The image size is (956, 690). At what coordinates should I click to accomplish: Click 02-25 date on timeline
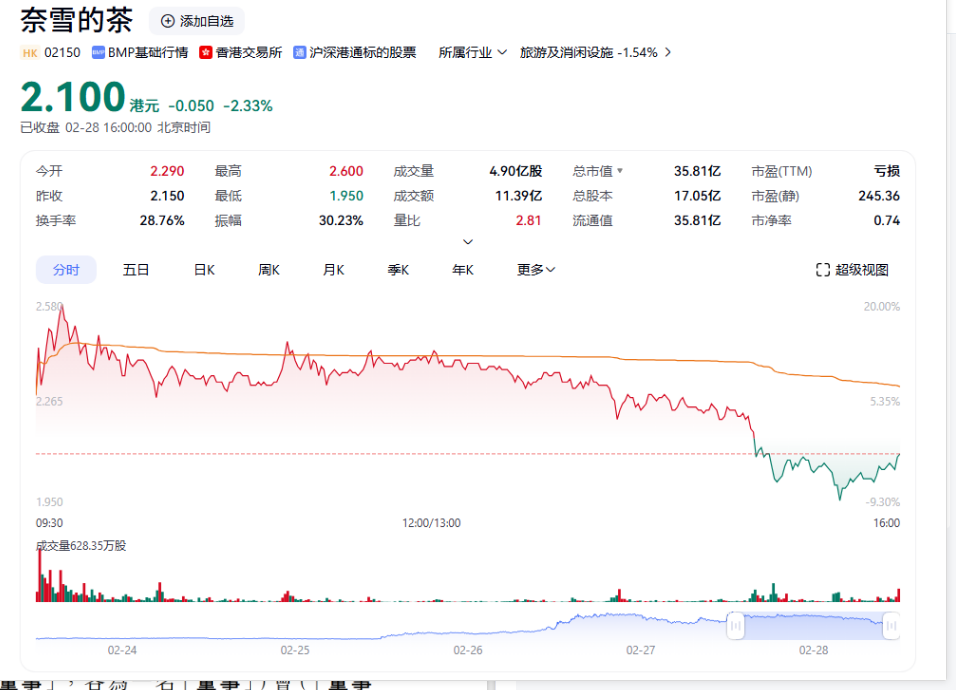coord(295,650)
